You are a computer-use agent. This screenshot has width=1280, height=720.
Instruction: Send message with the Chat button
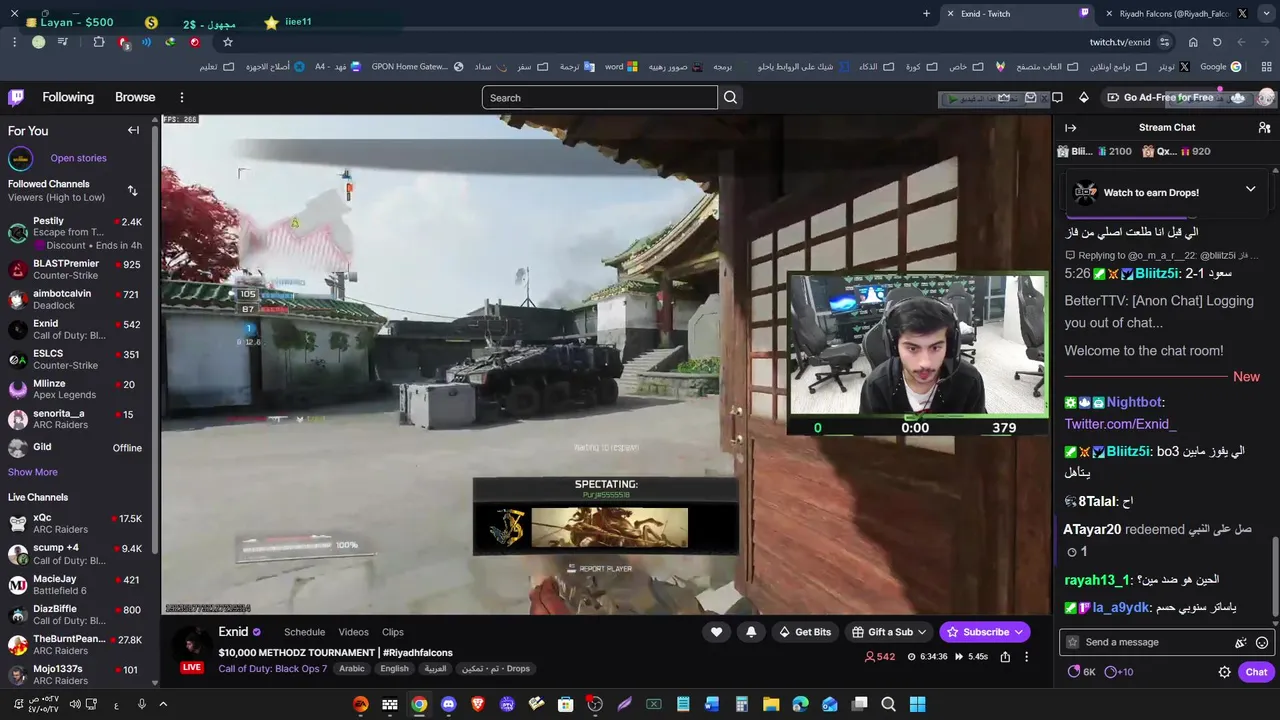1256,672
